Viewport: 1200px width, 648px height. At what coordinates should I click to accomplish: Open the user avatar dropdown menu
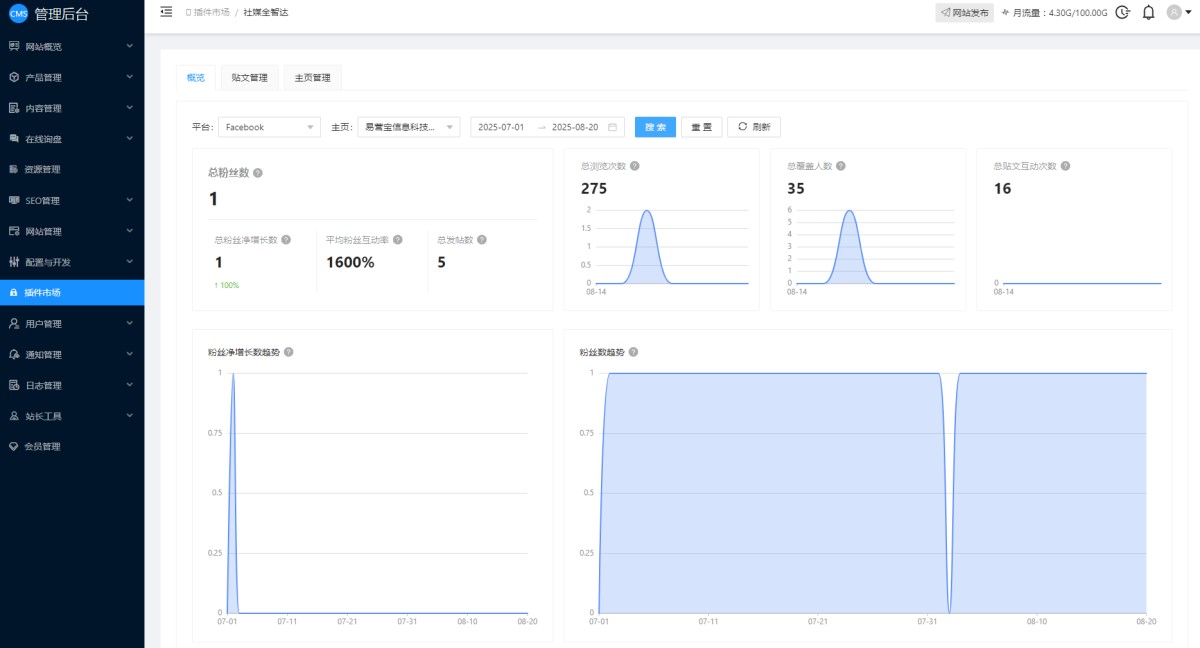point(1180,13)
